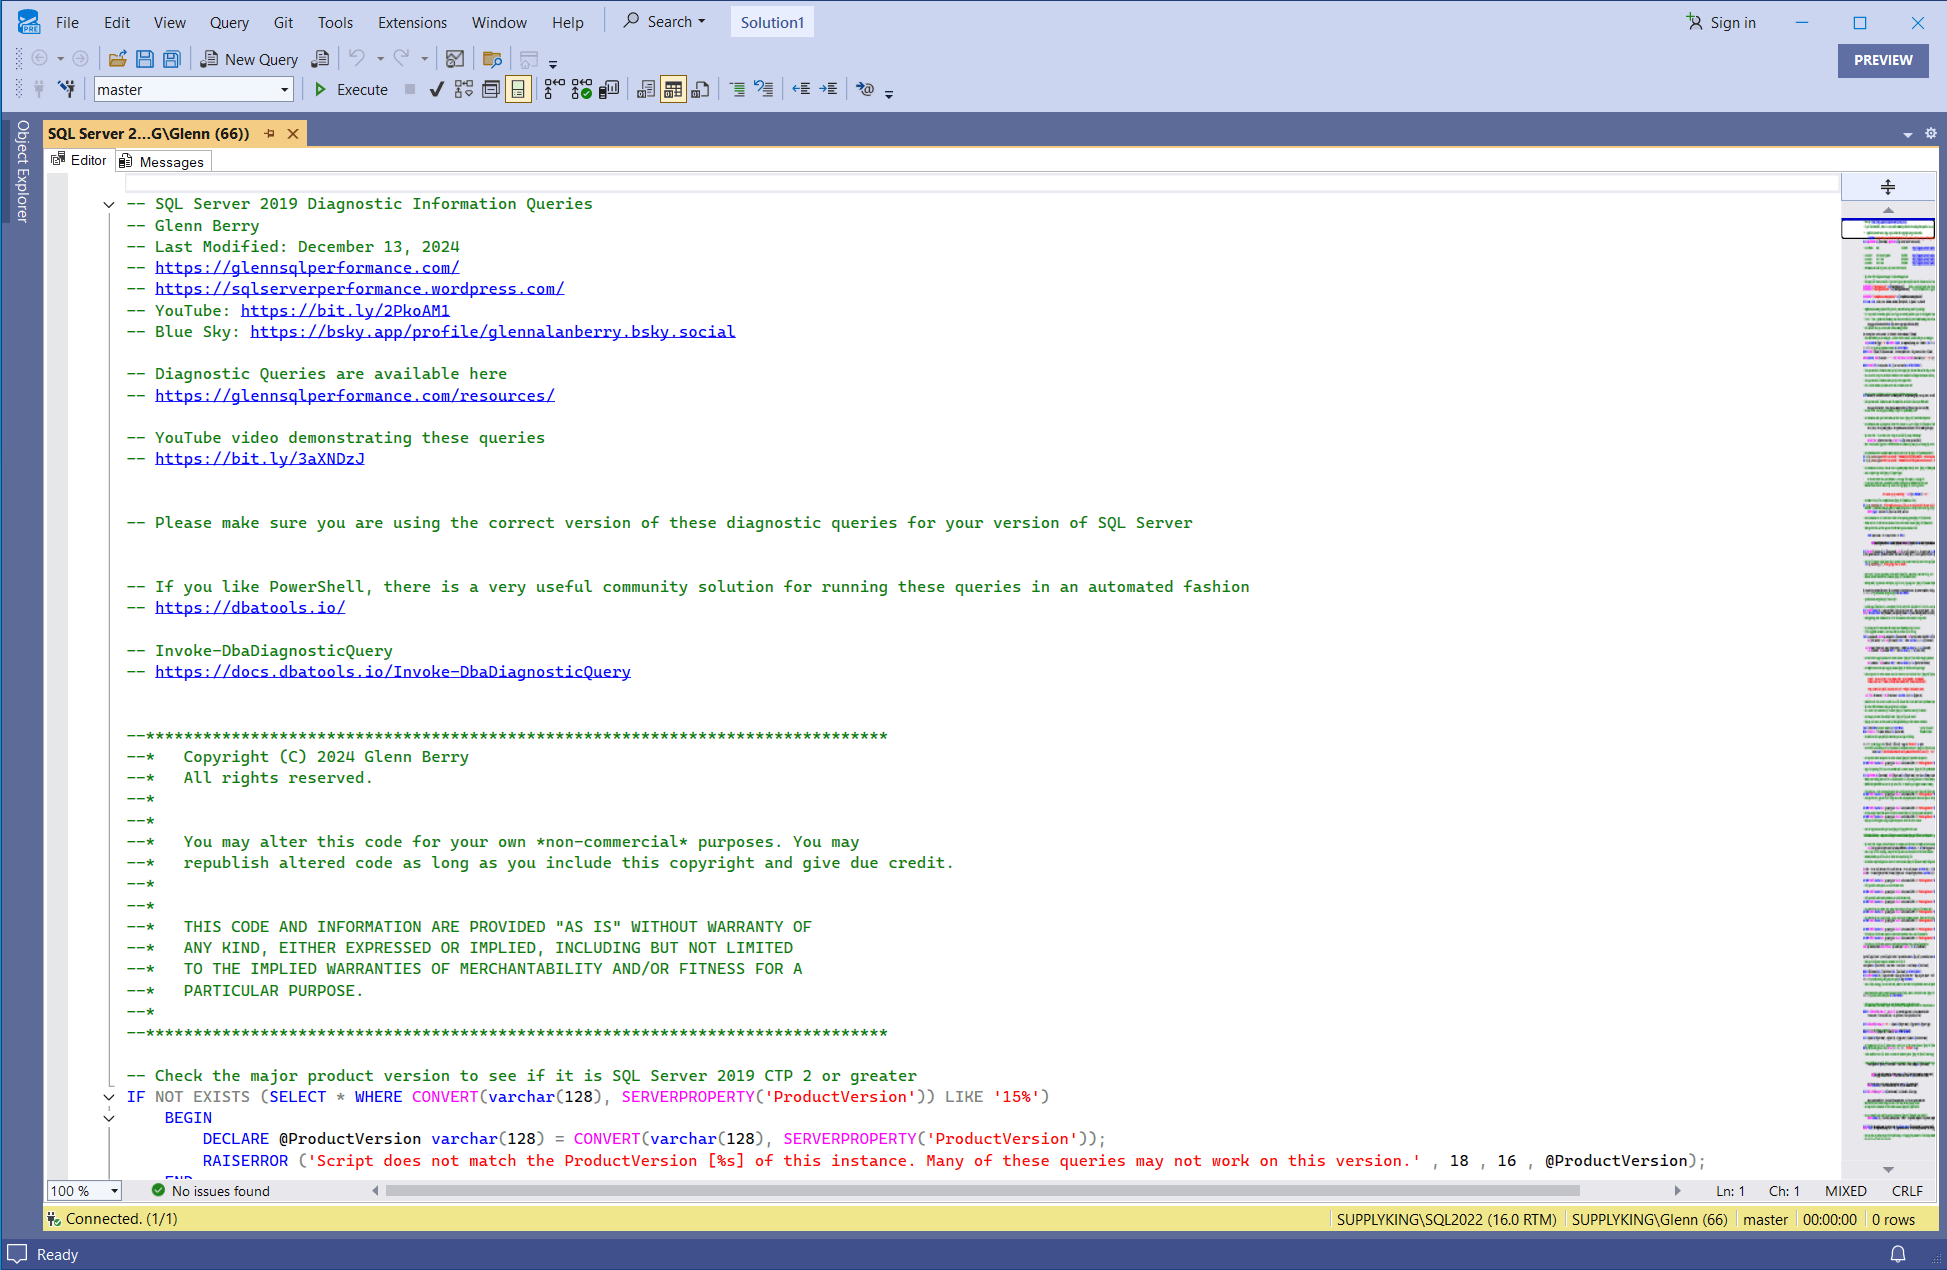Open the https://dbatools.io/ link
This screenshot has width=1947, height=1270.
250,608
